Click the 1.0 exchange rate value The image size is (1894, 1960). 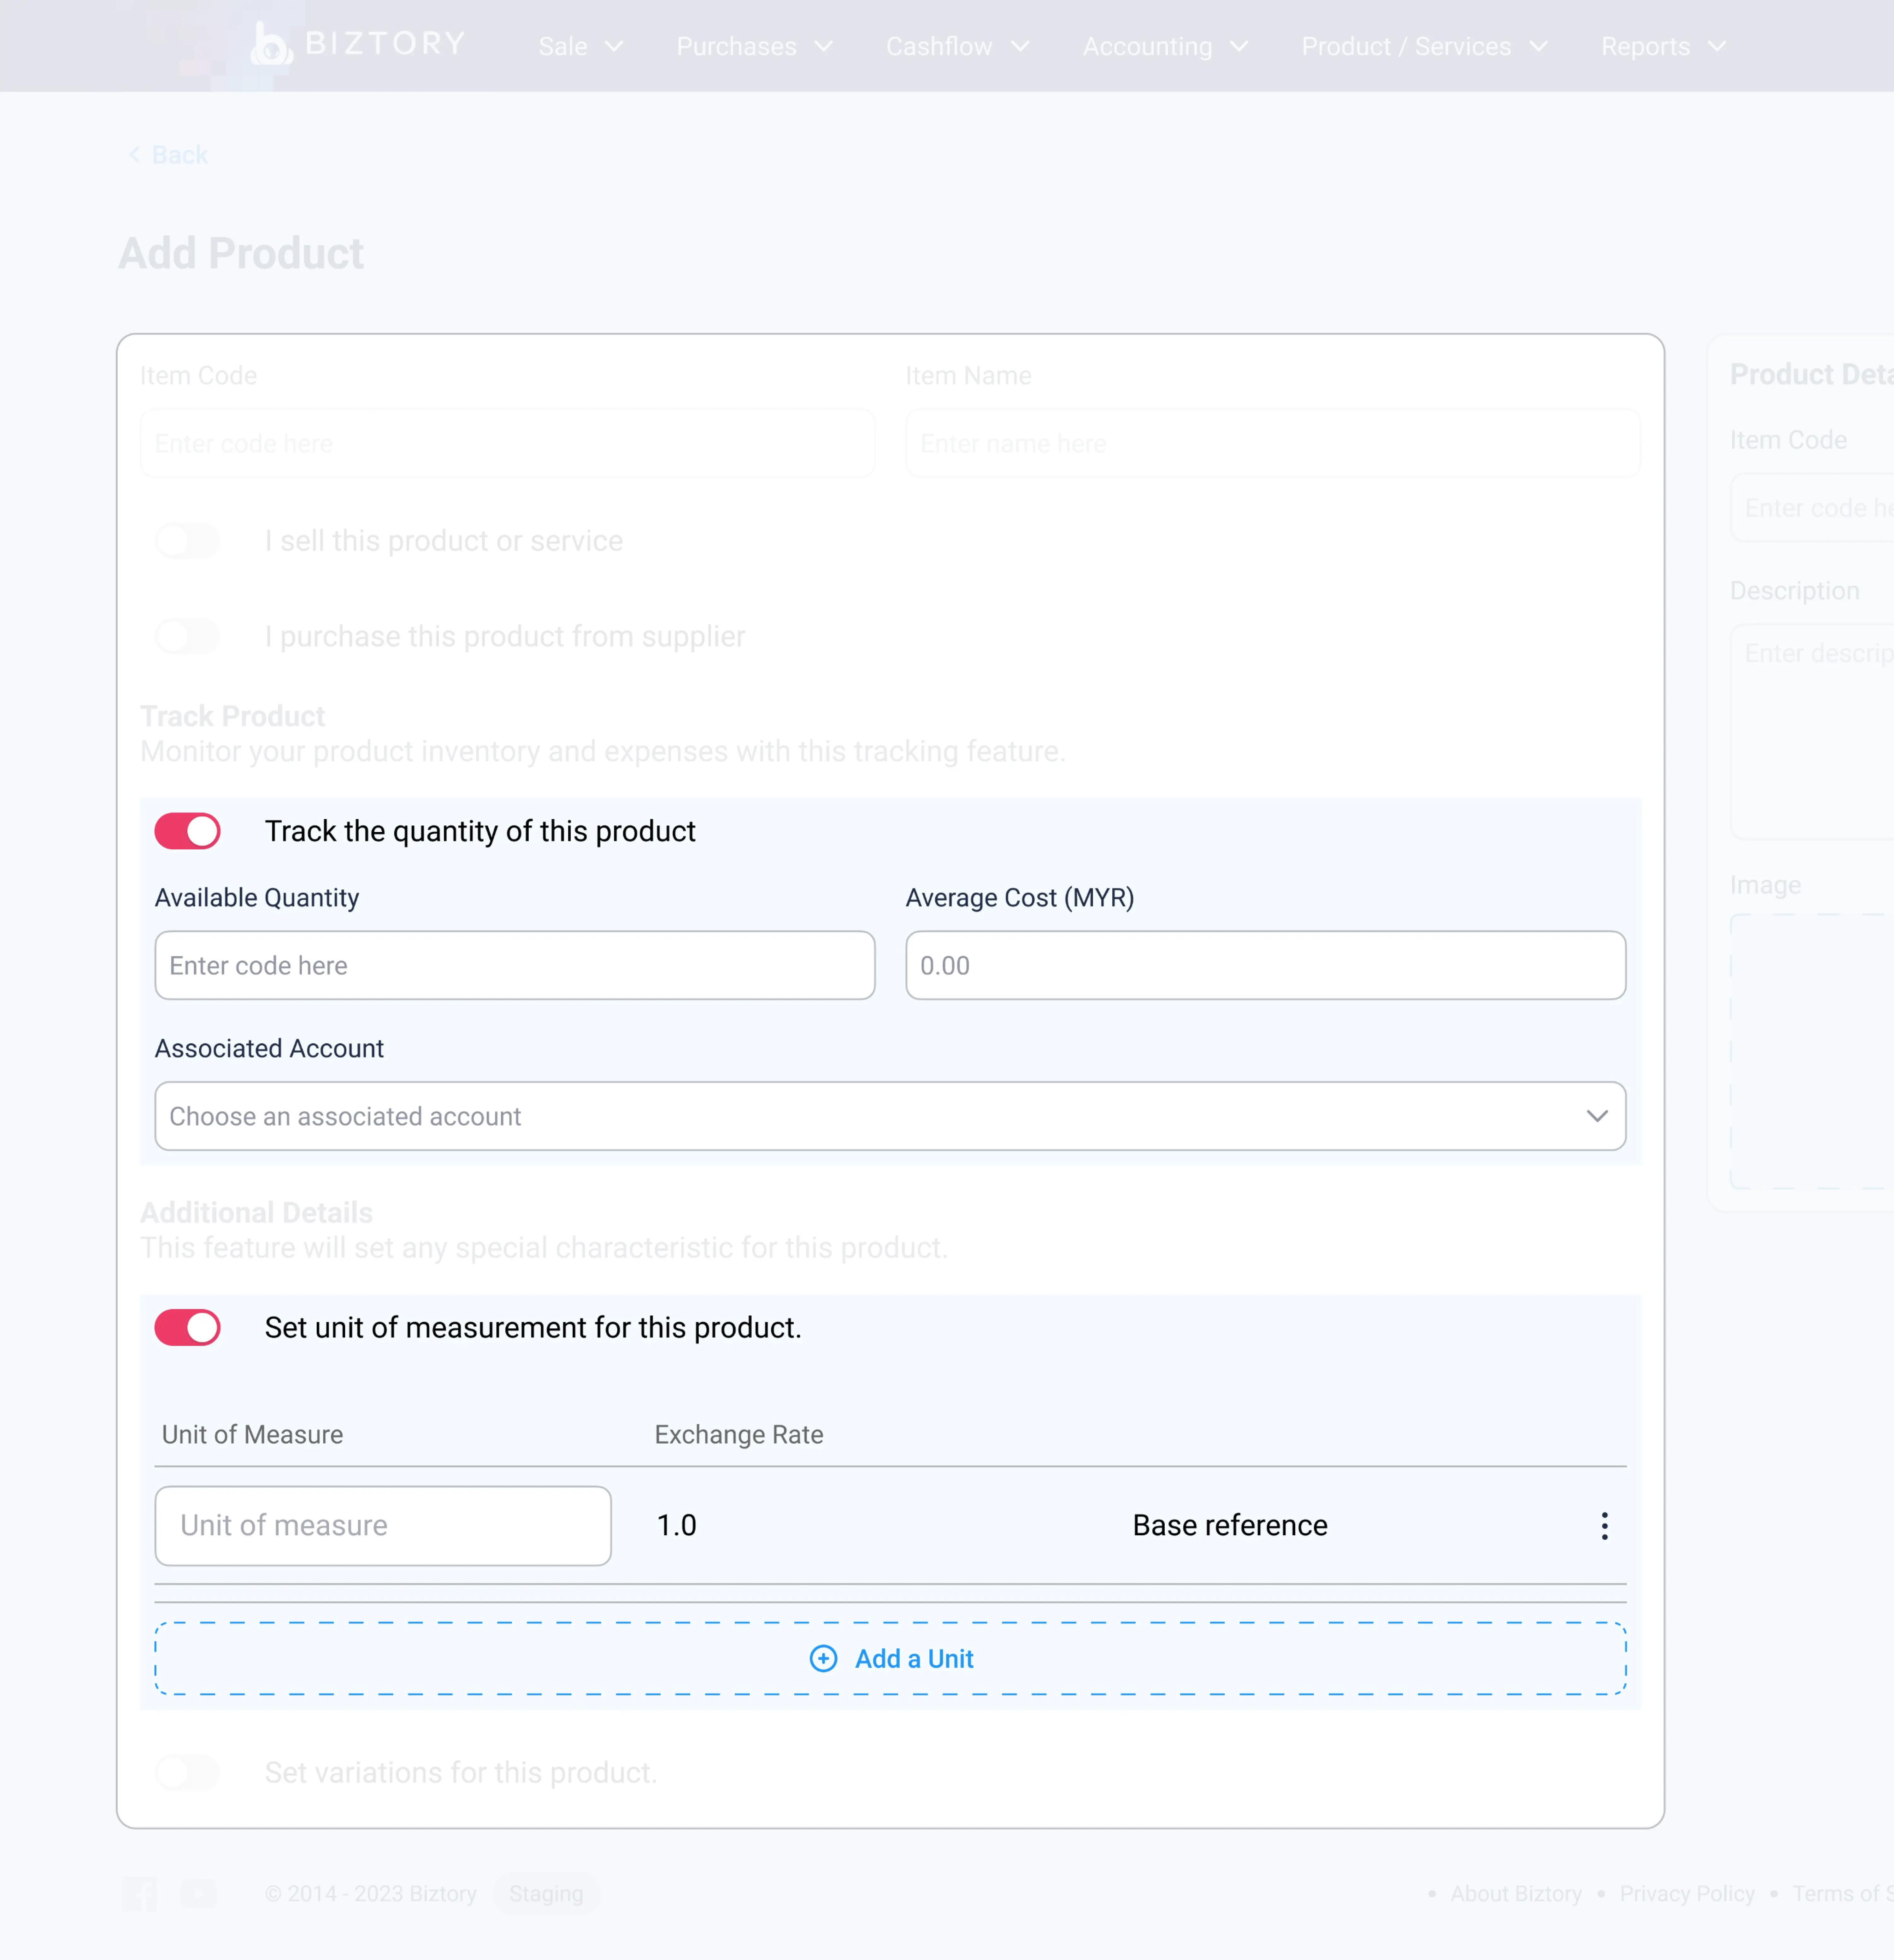677,1526
